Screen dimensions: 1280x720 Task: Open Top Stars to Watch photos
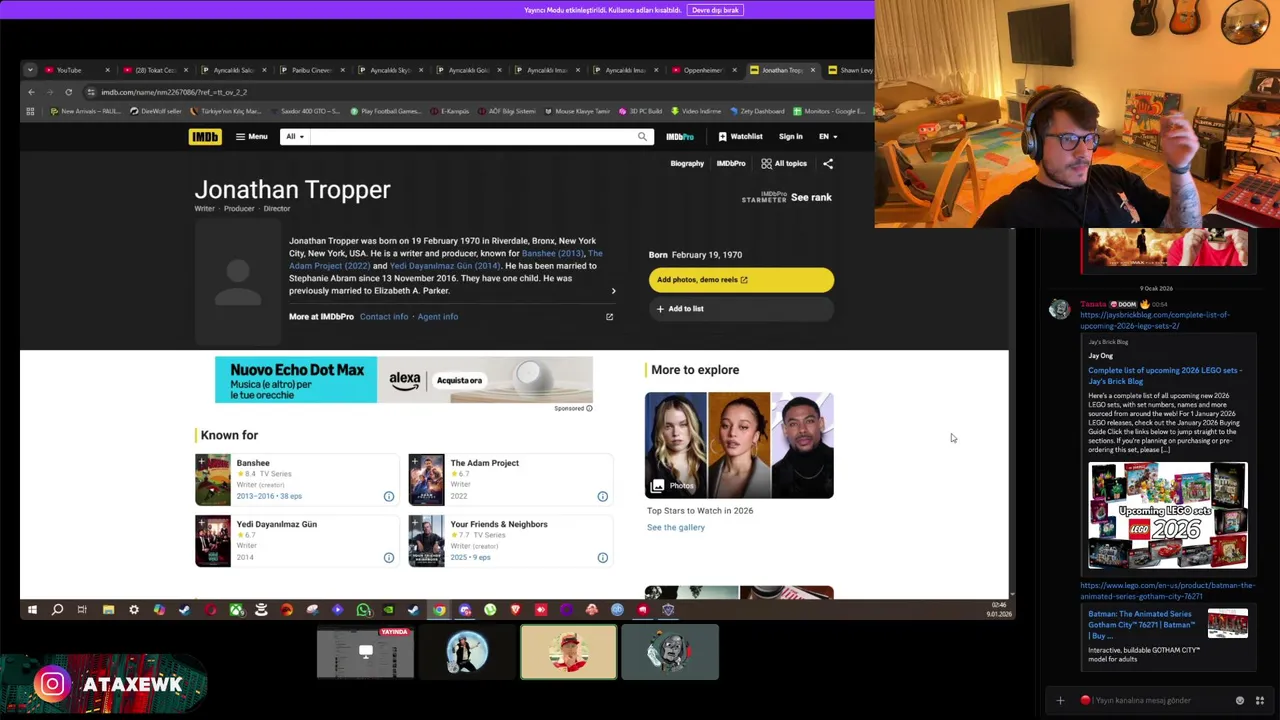click(x=739, y=445)
